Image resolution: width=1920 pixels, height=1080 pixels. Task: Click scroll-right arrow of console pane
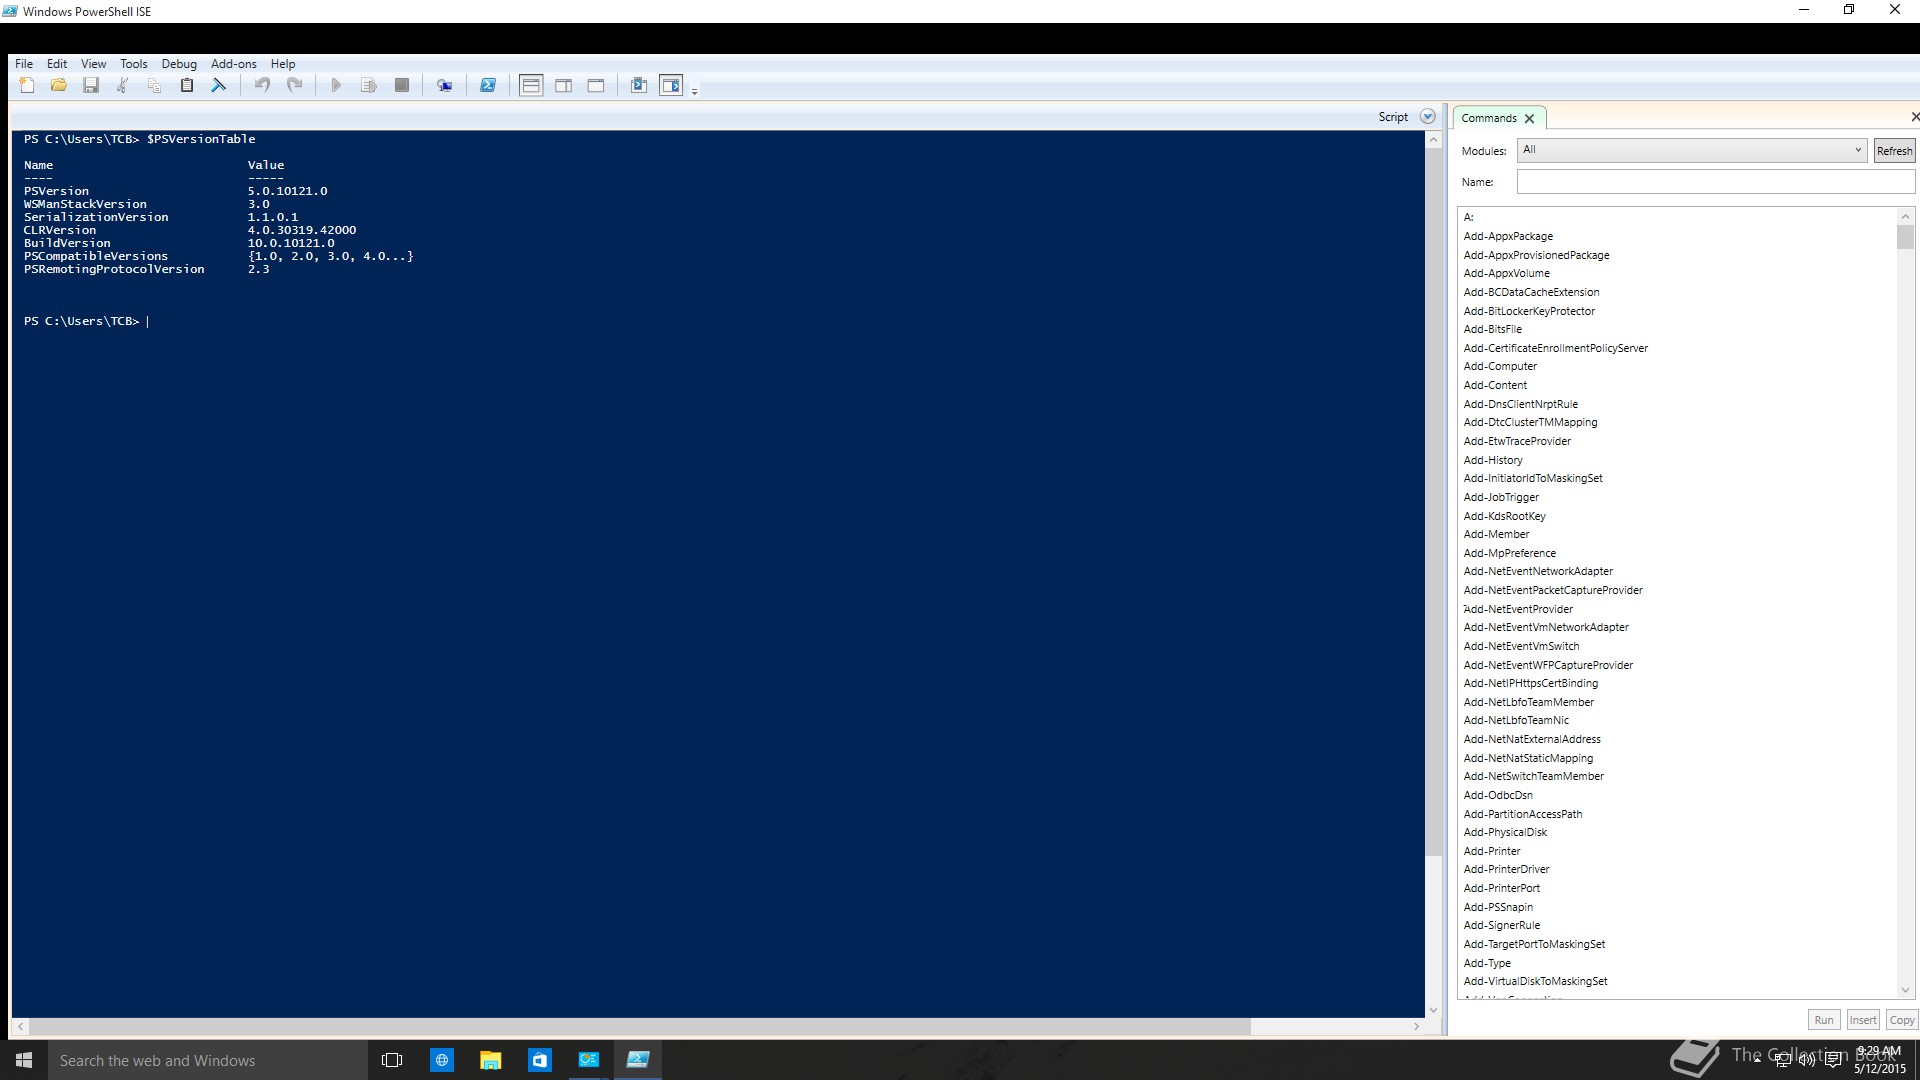pos(1416,1026)
